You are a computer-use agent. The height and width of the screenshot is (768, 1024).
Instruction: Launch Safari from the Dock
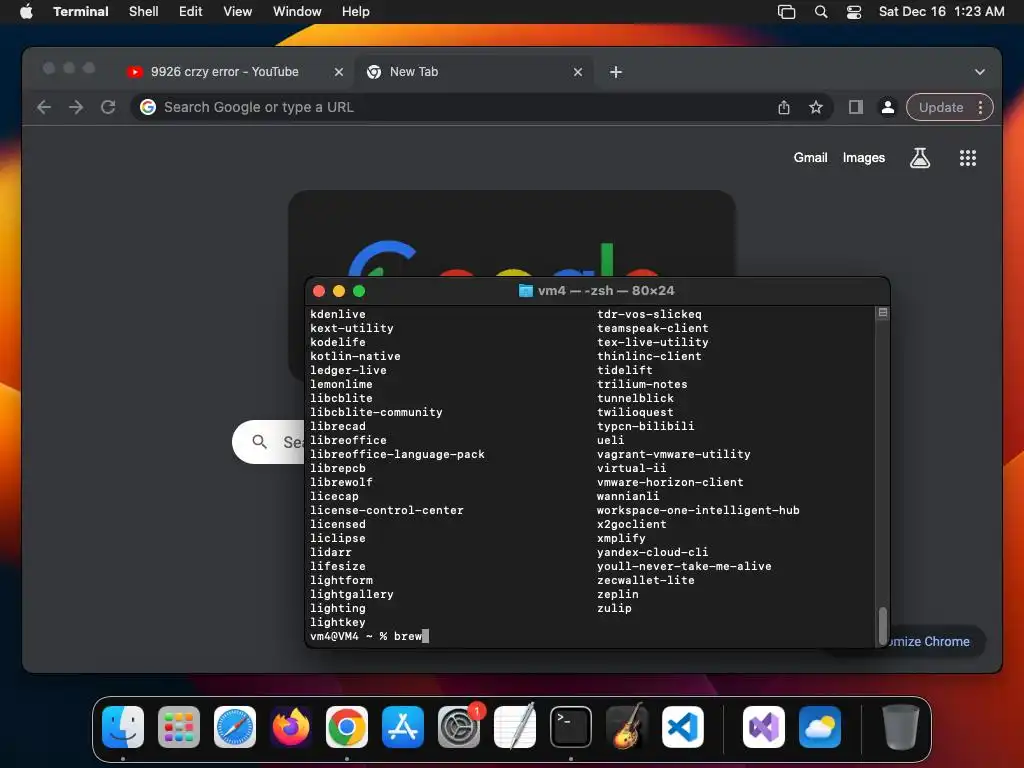click(x=235, y=727)
